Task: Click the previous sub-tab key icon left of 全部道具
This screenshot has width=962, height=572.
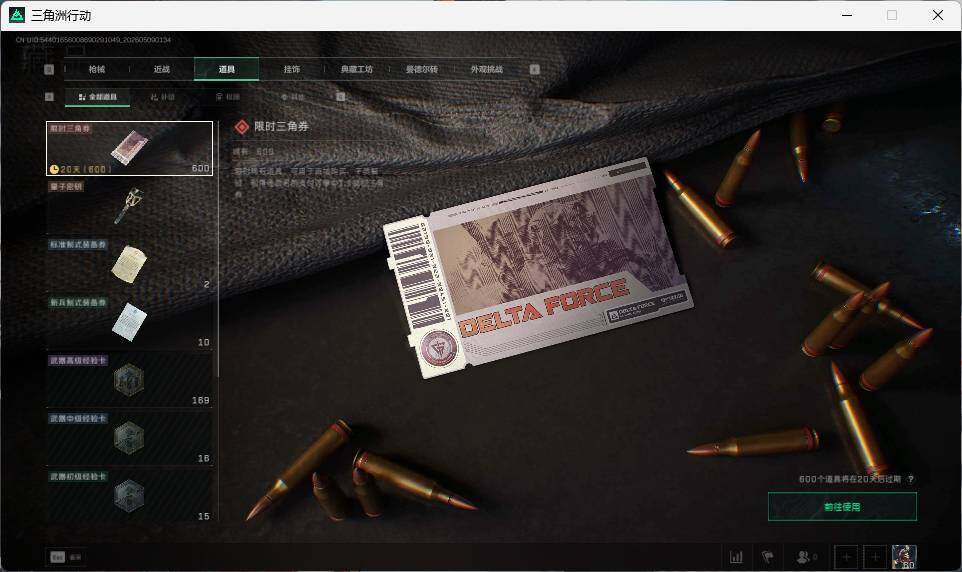Action: tap(49, 97)
